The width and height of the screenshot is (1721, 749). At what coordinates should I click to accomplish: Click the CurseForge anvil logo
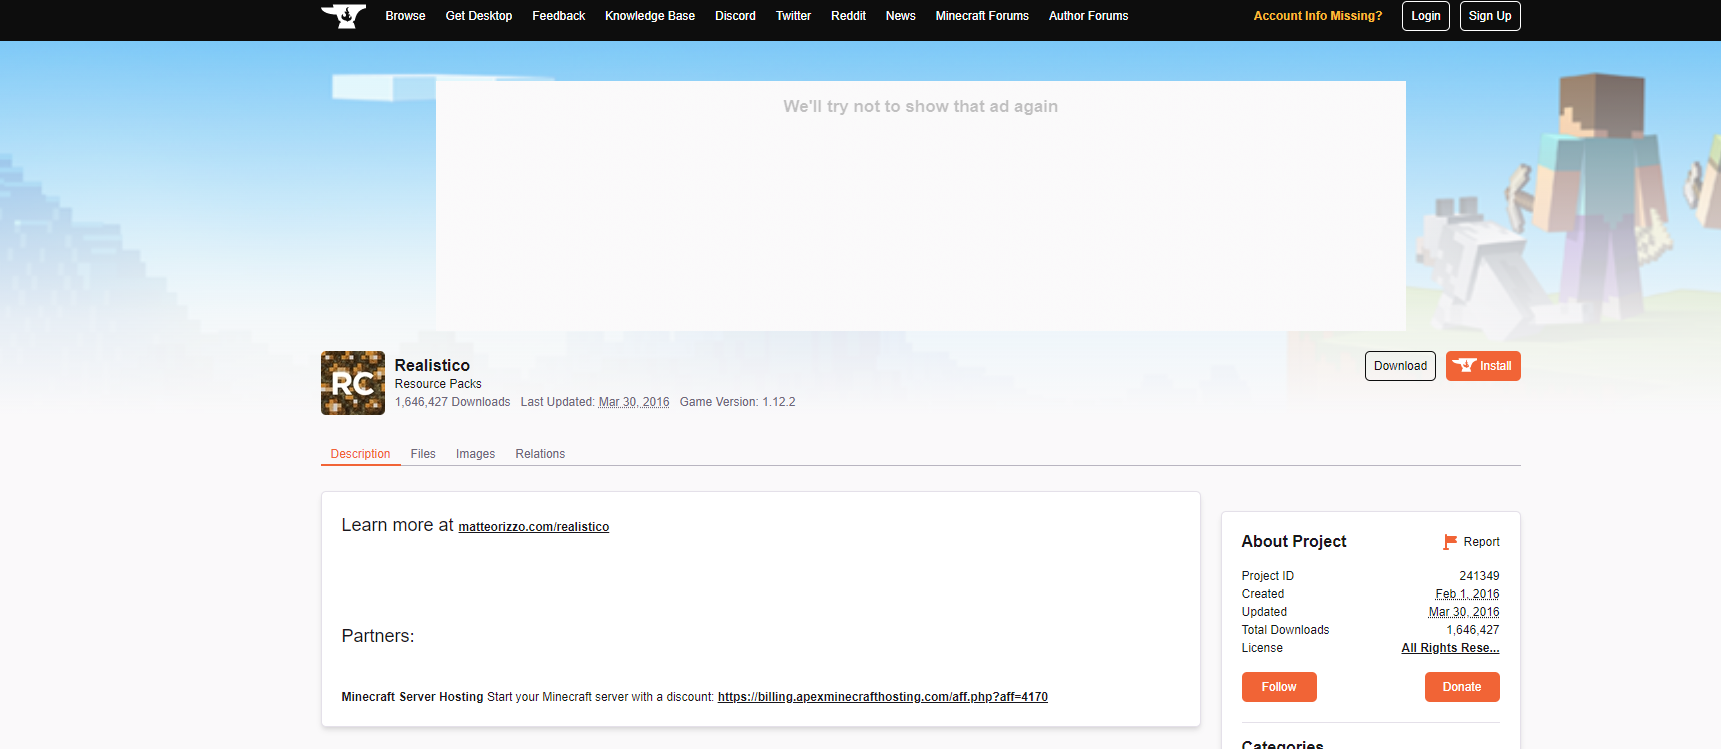pos(343,16)
